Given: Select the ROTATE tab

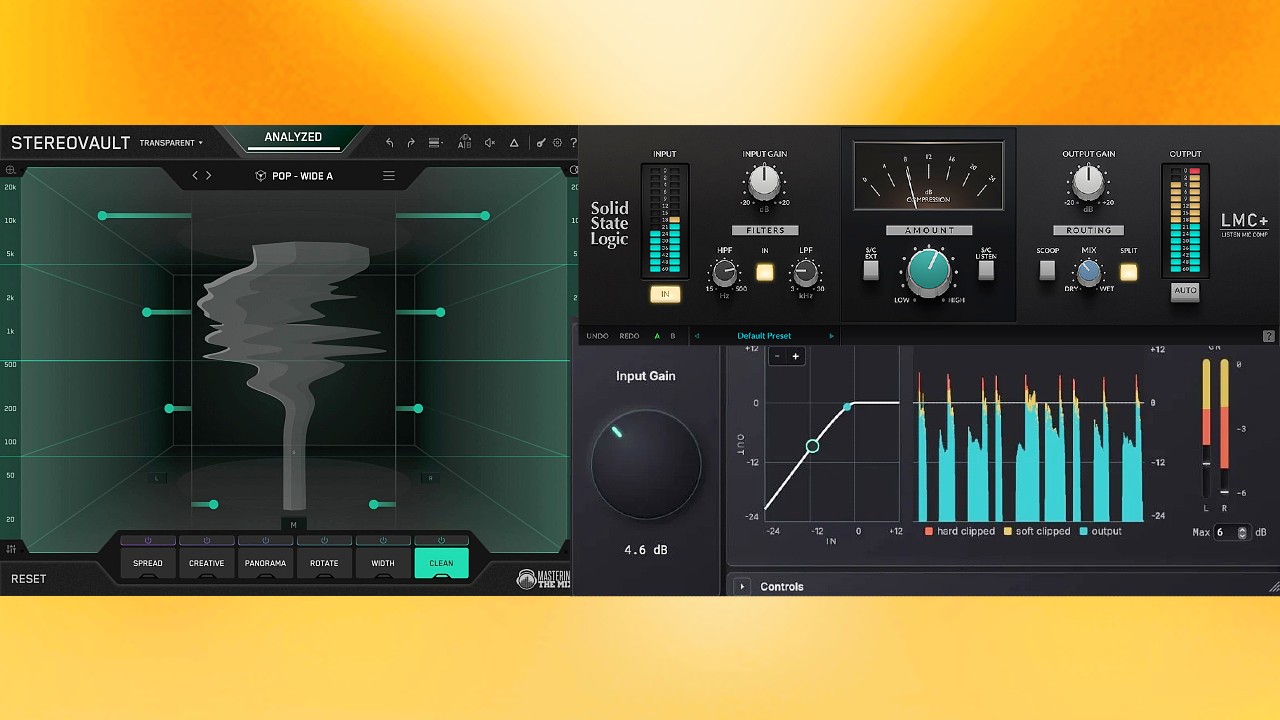Looking at the screenshot, I should [x=324, y=563].
